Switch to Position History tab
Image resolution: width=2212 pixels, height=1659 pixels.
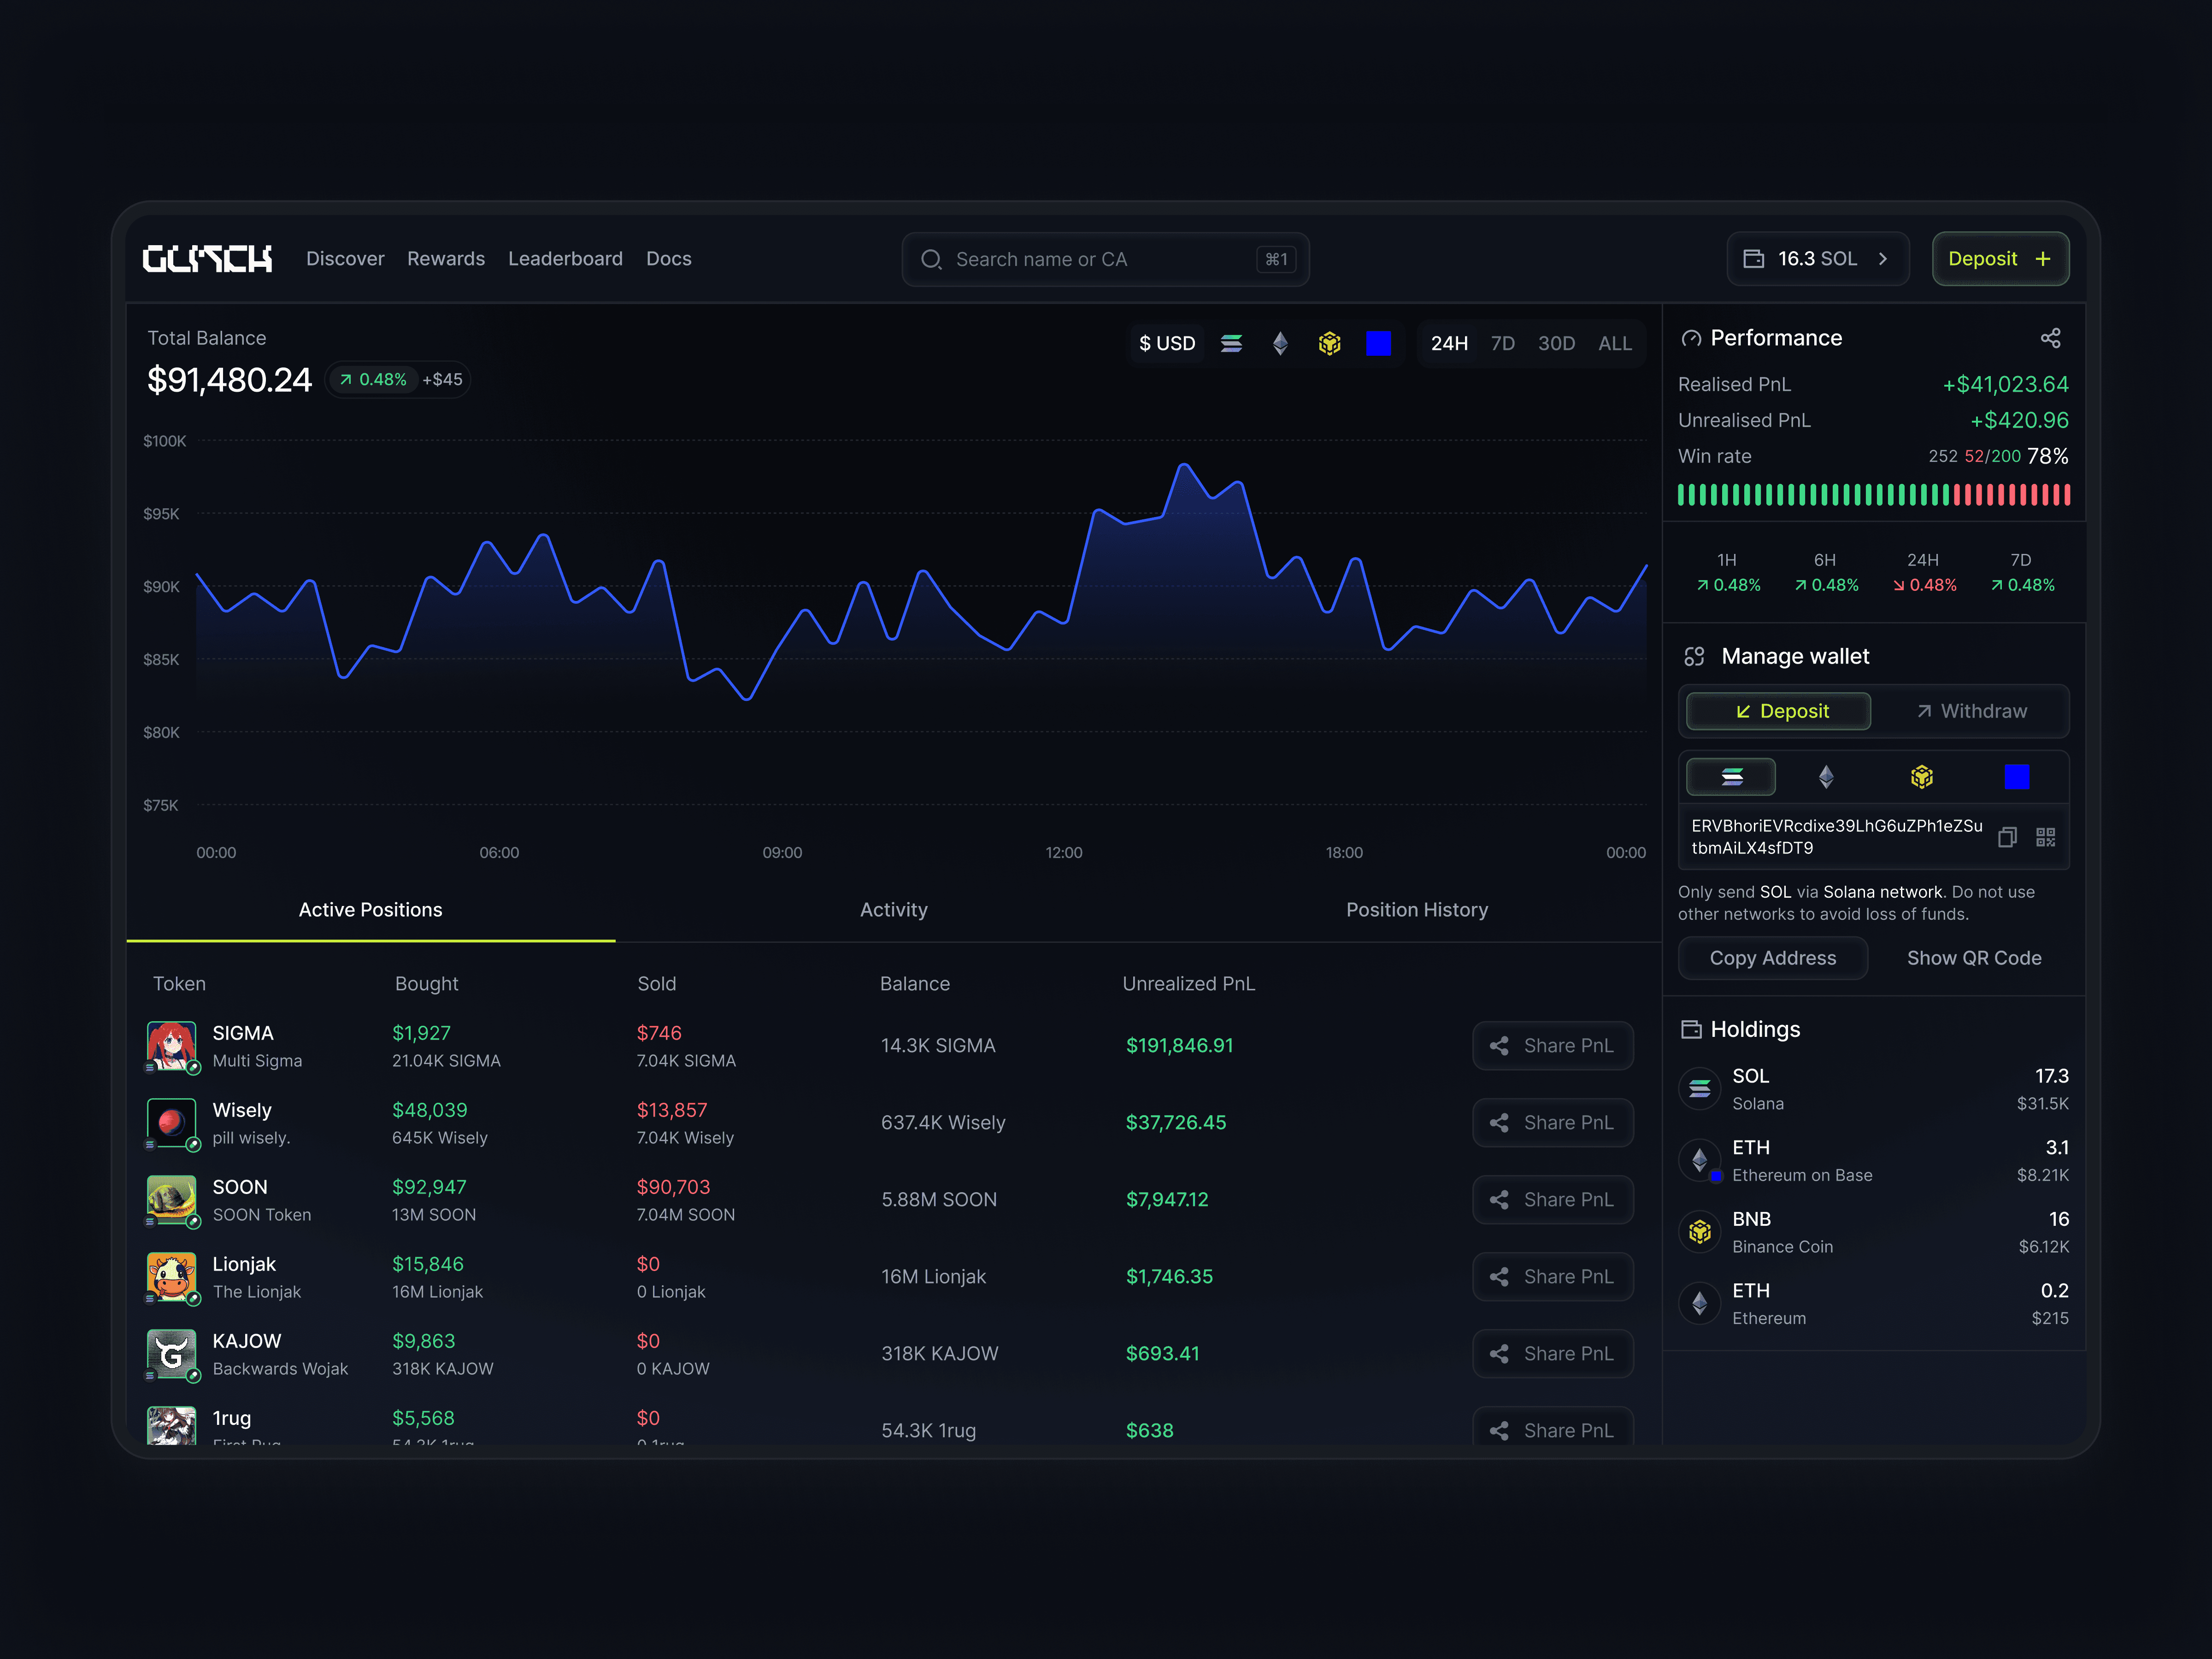pos(1416,910)
